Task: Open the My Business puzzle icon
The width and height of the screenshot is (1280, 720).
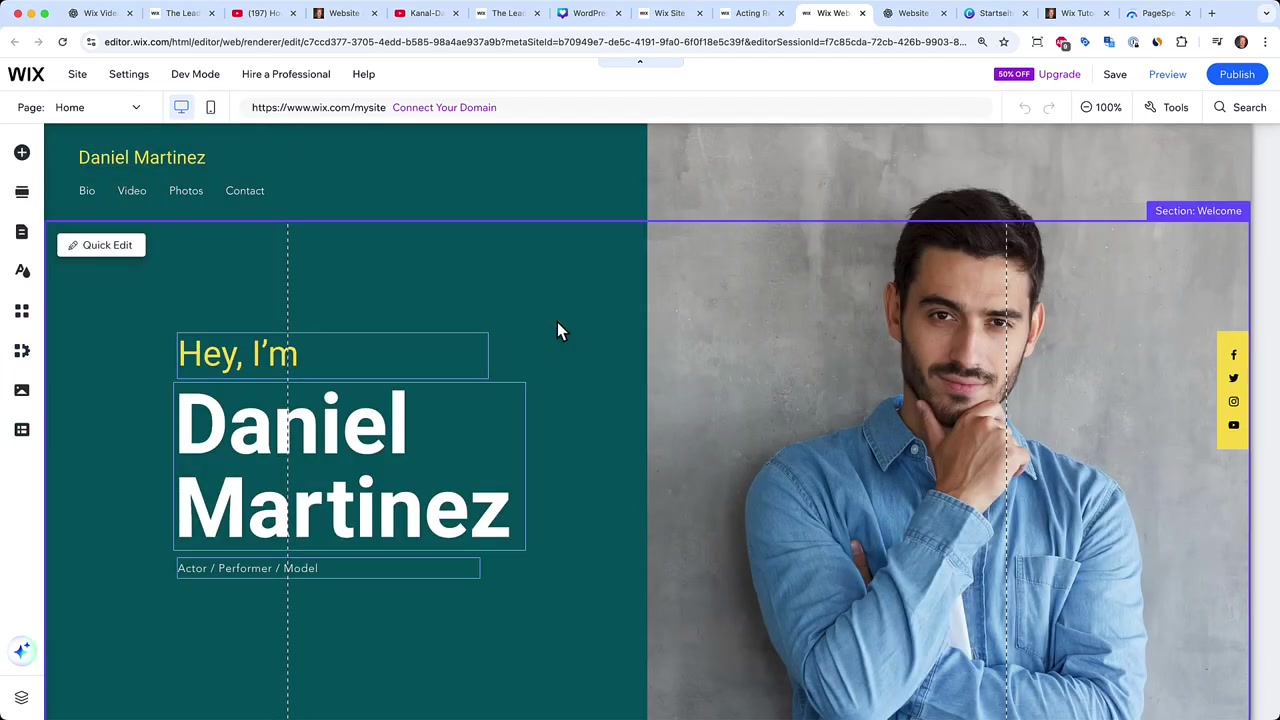Action: 22,351
